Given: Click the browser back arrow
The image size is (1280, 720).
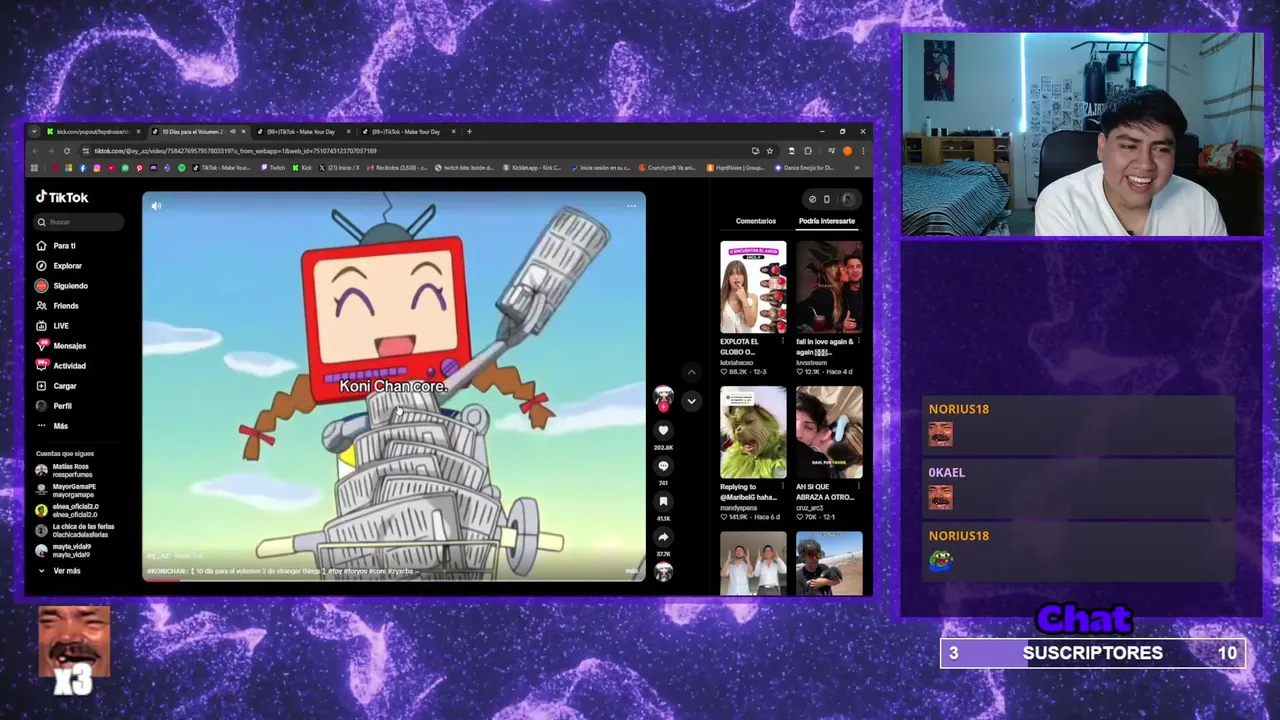Looking at the screenshot, I should click(34, 151).
